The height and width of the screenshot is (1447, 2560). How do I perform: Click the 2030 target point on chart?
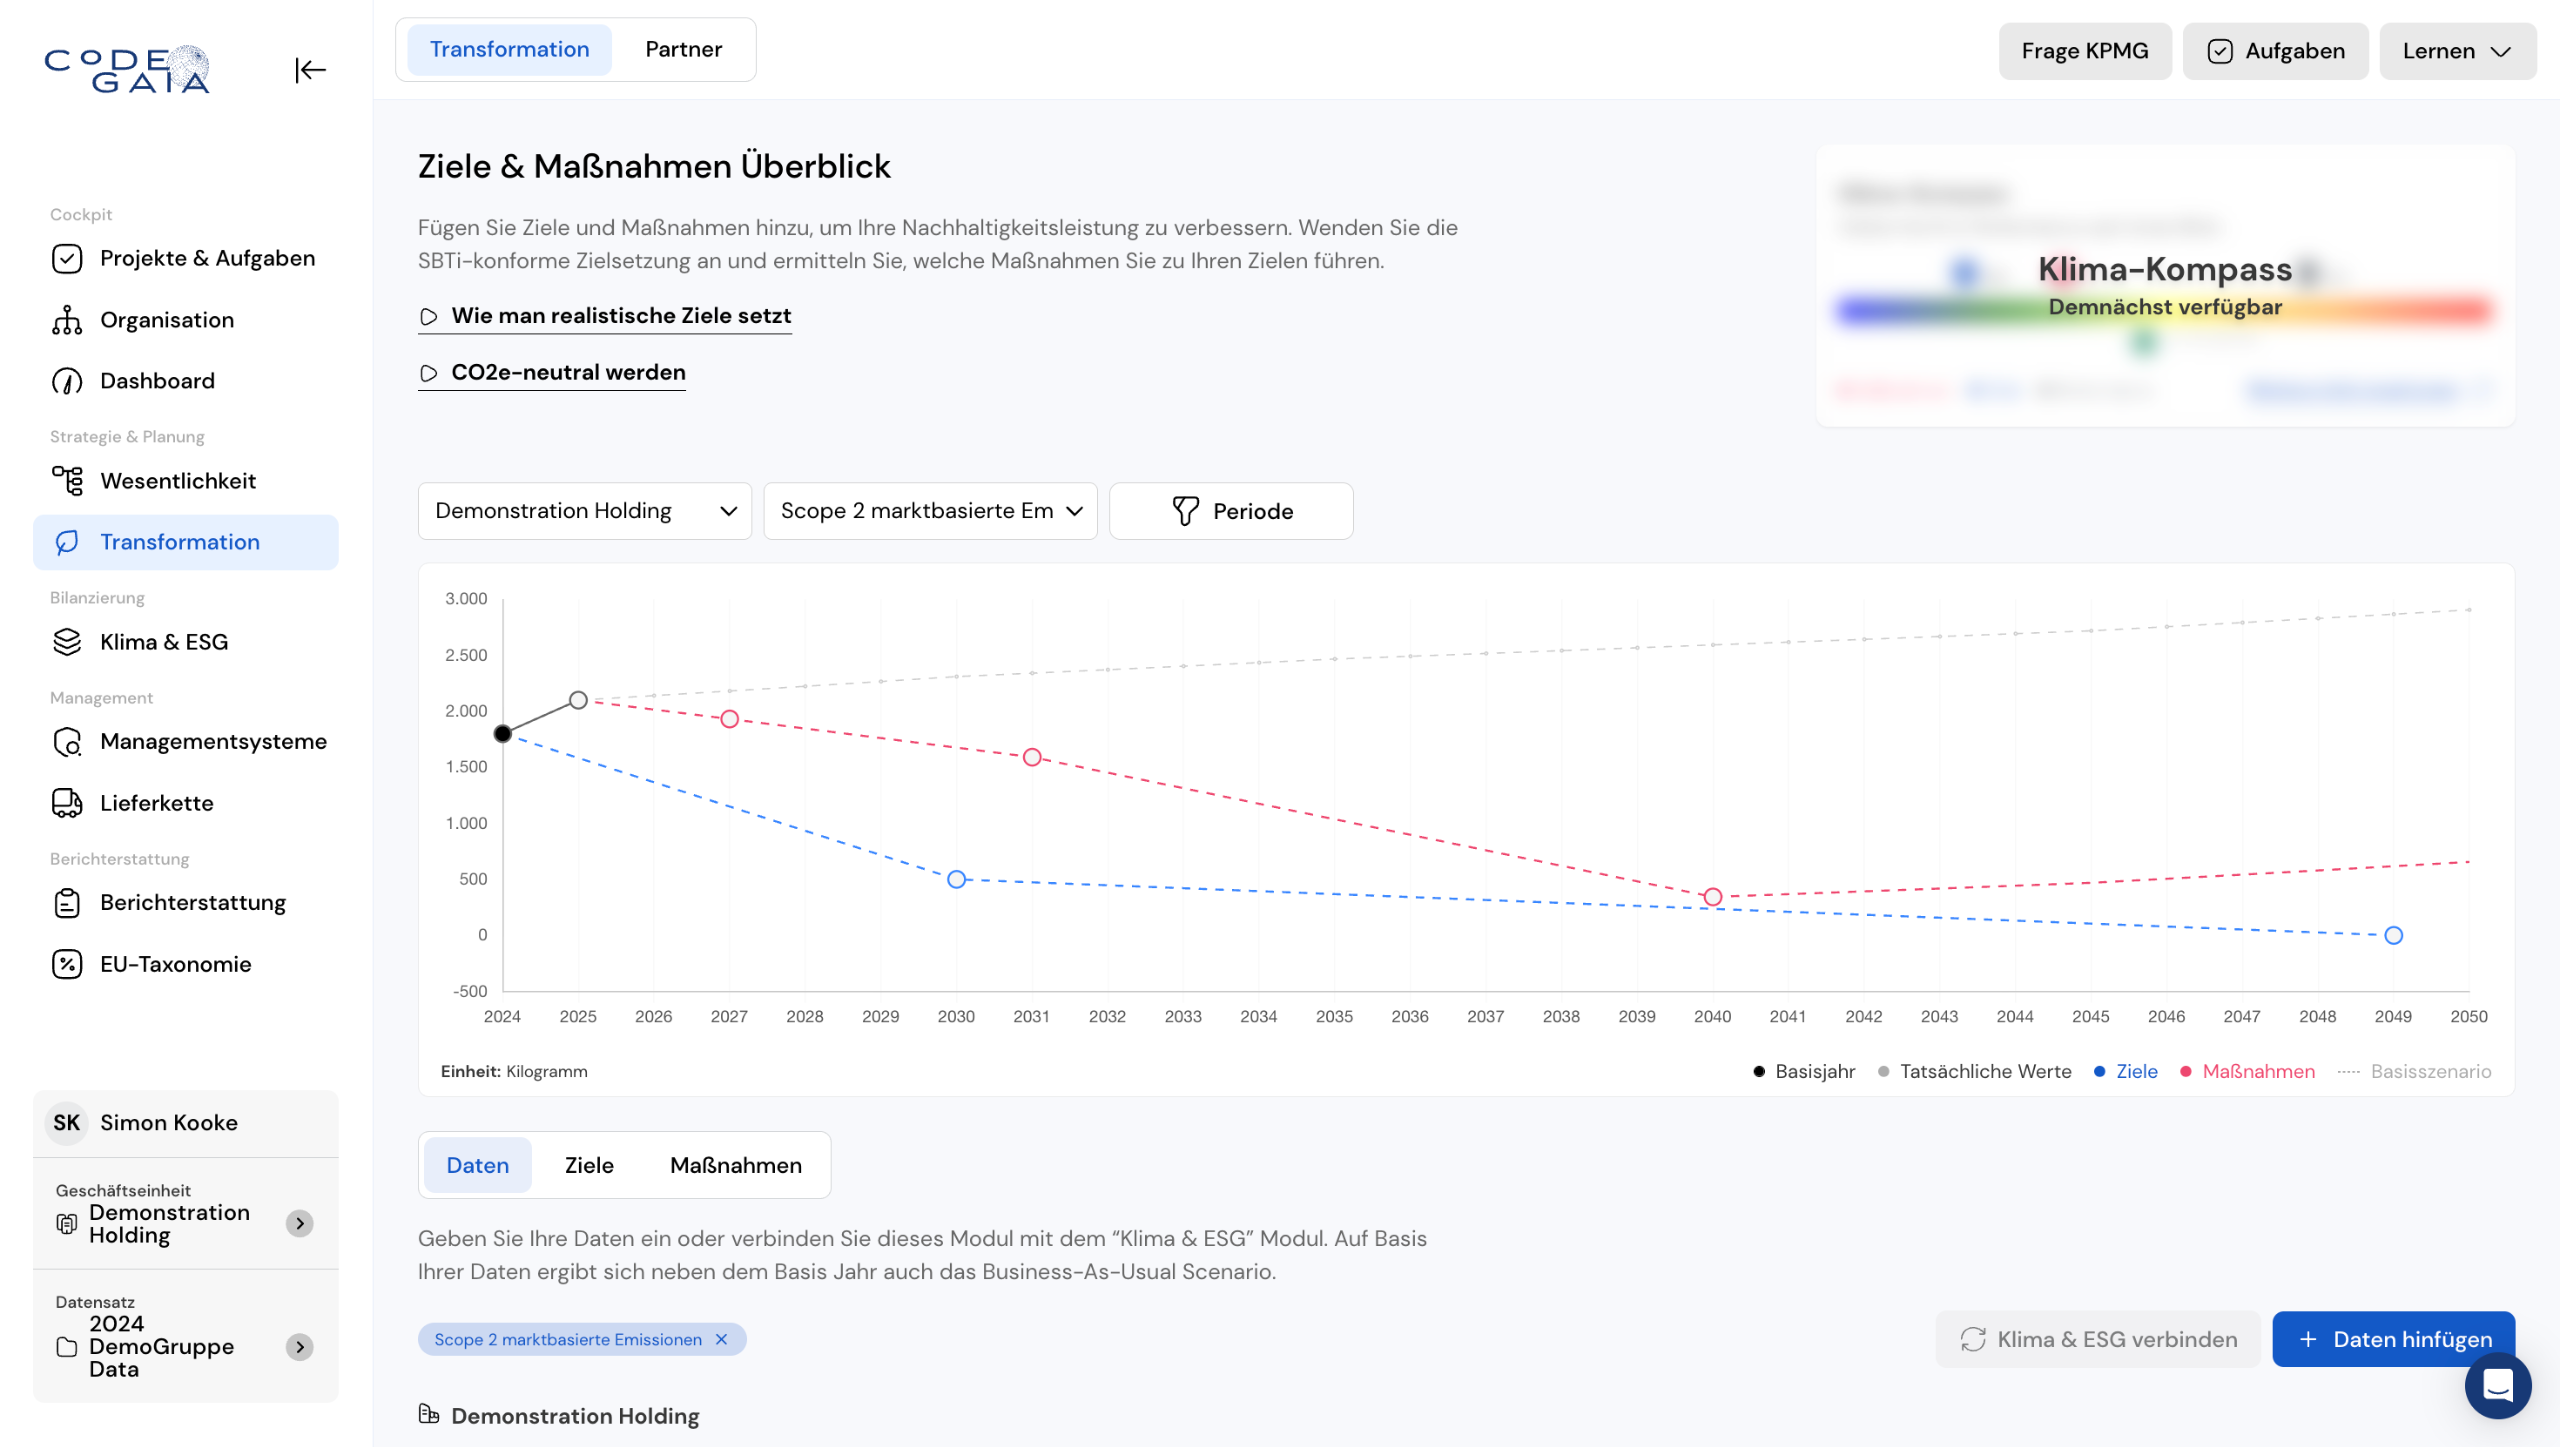[957, 879]
